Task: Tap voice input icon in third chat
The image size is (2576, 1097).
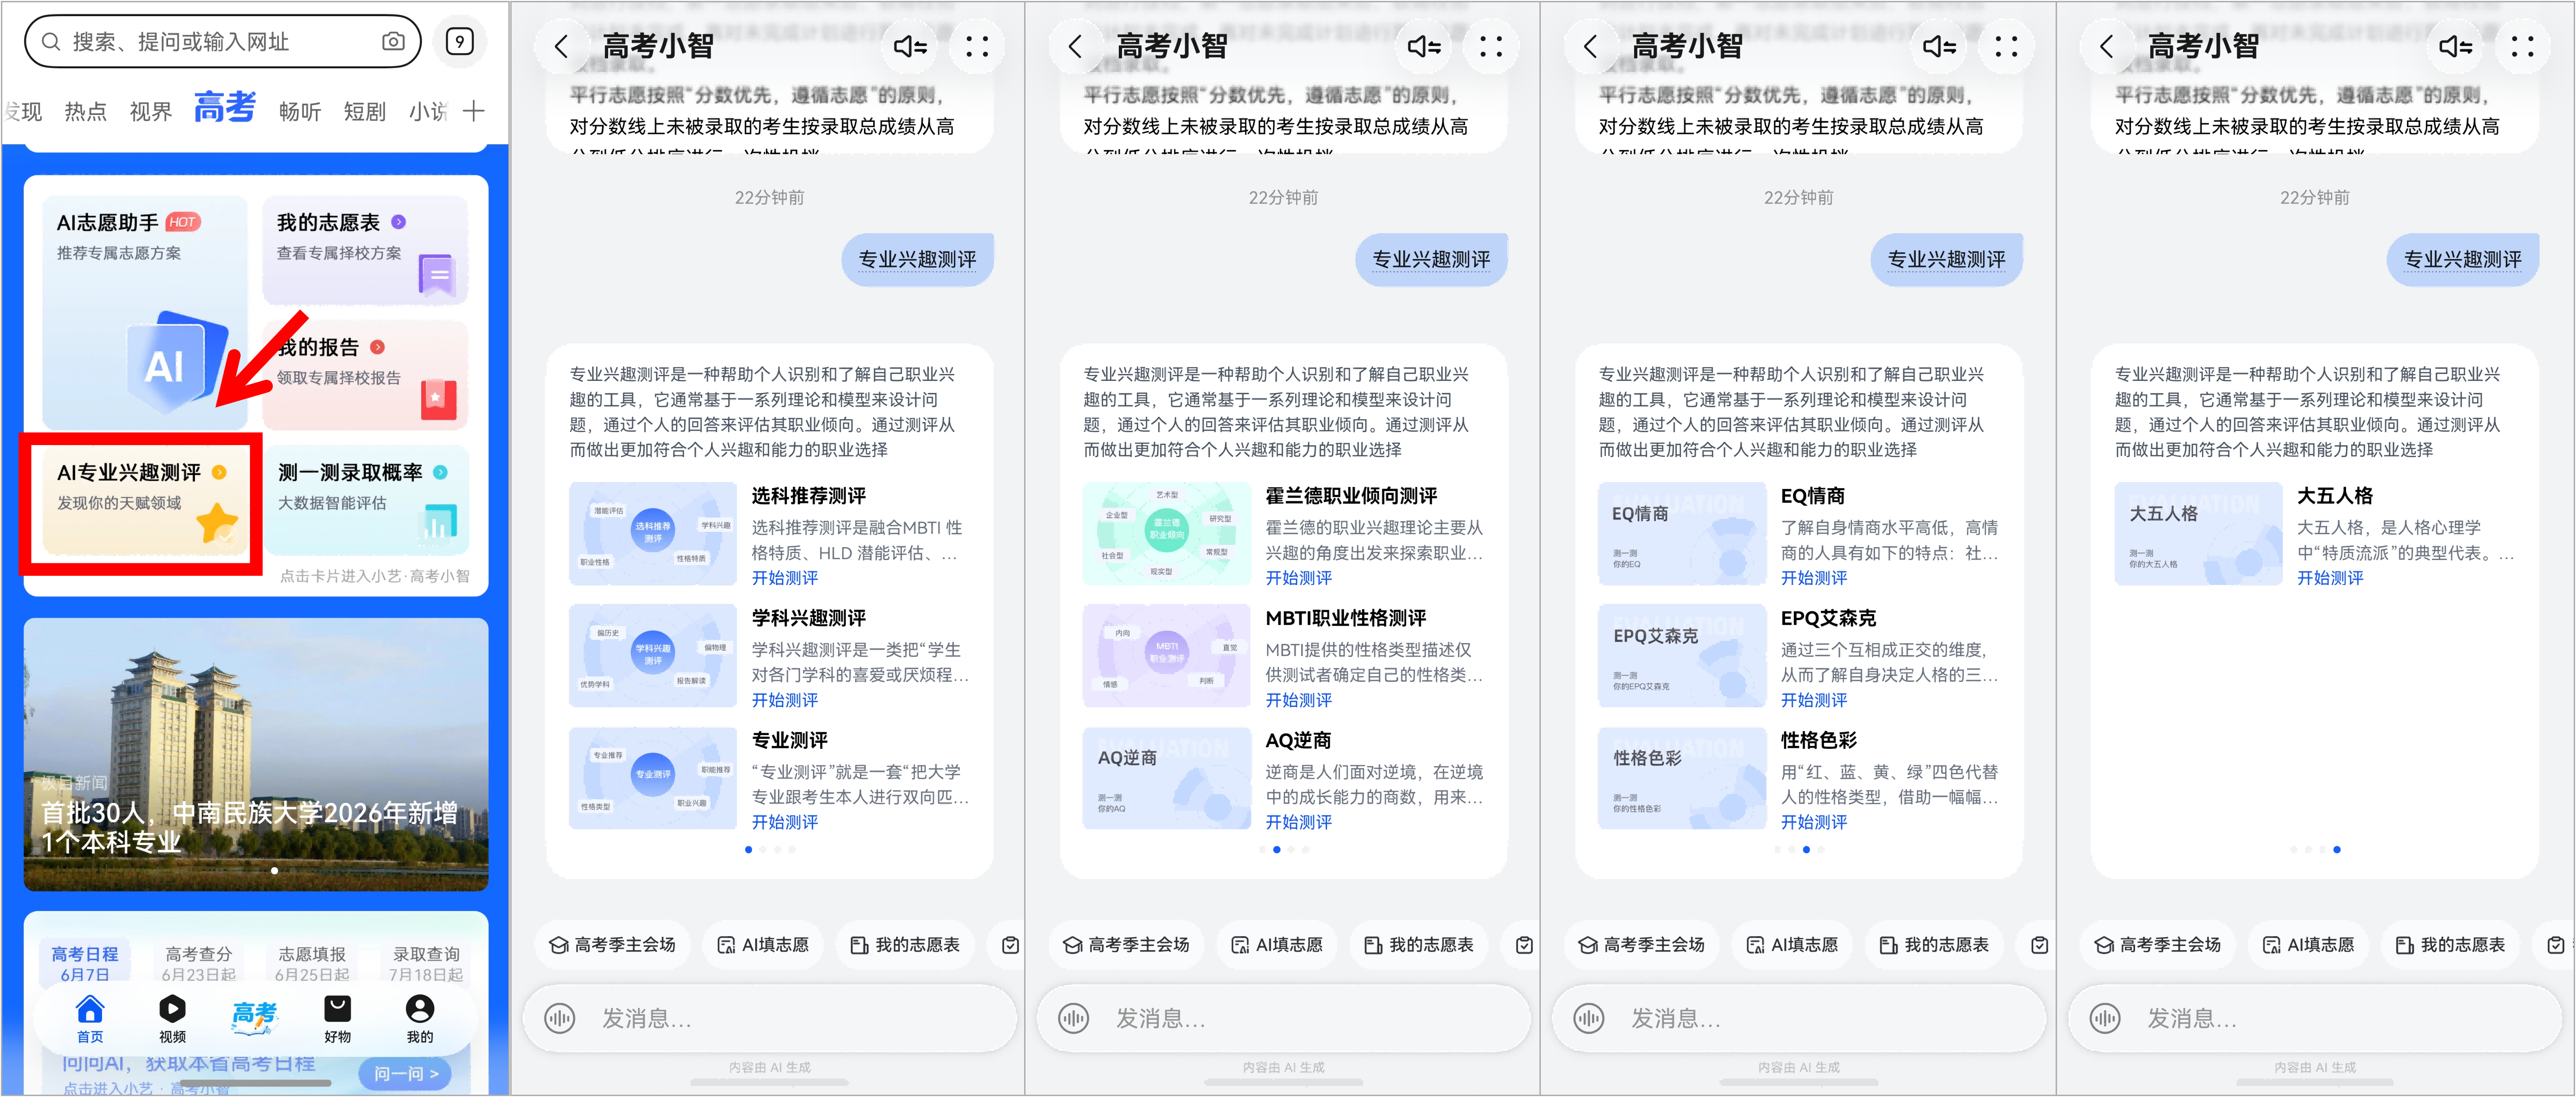Action: [x=1589, y=1019]
